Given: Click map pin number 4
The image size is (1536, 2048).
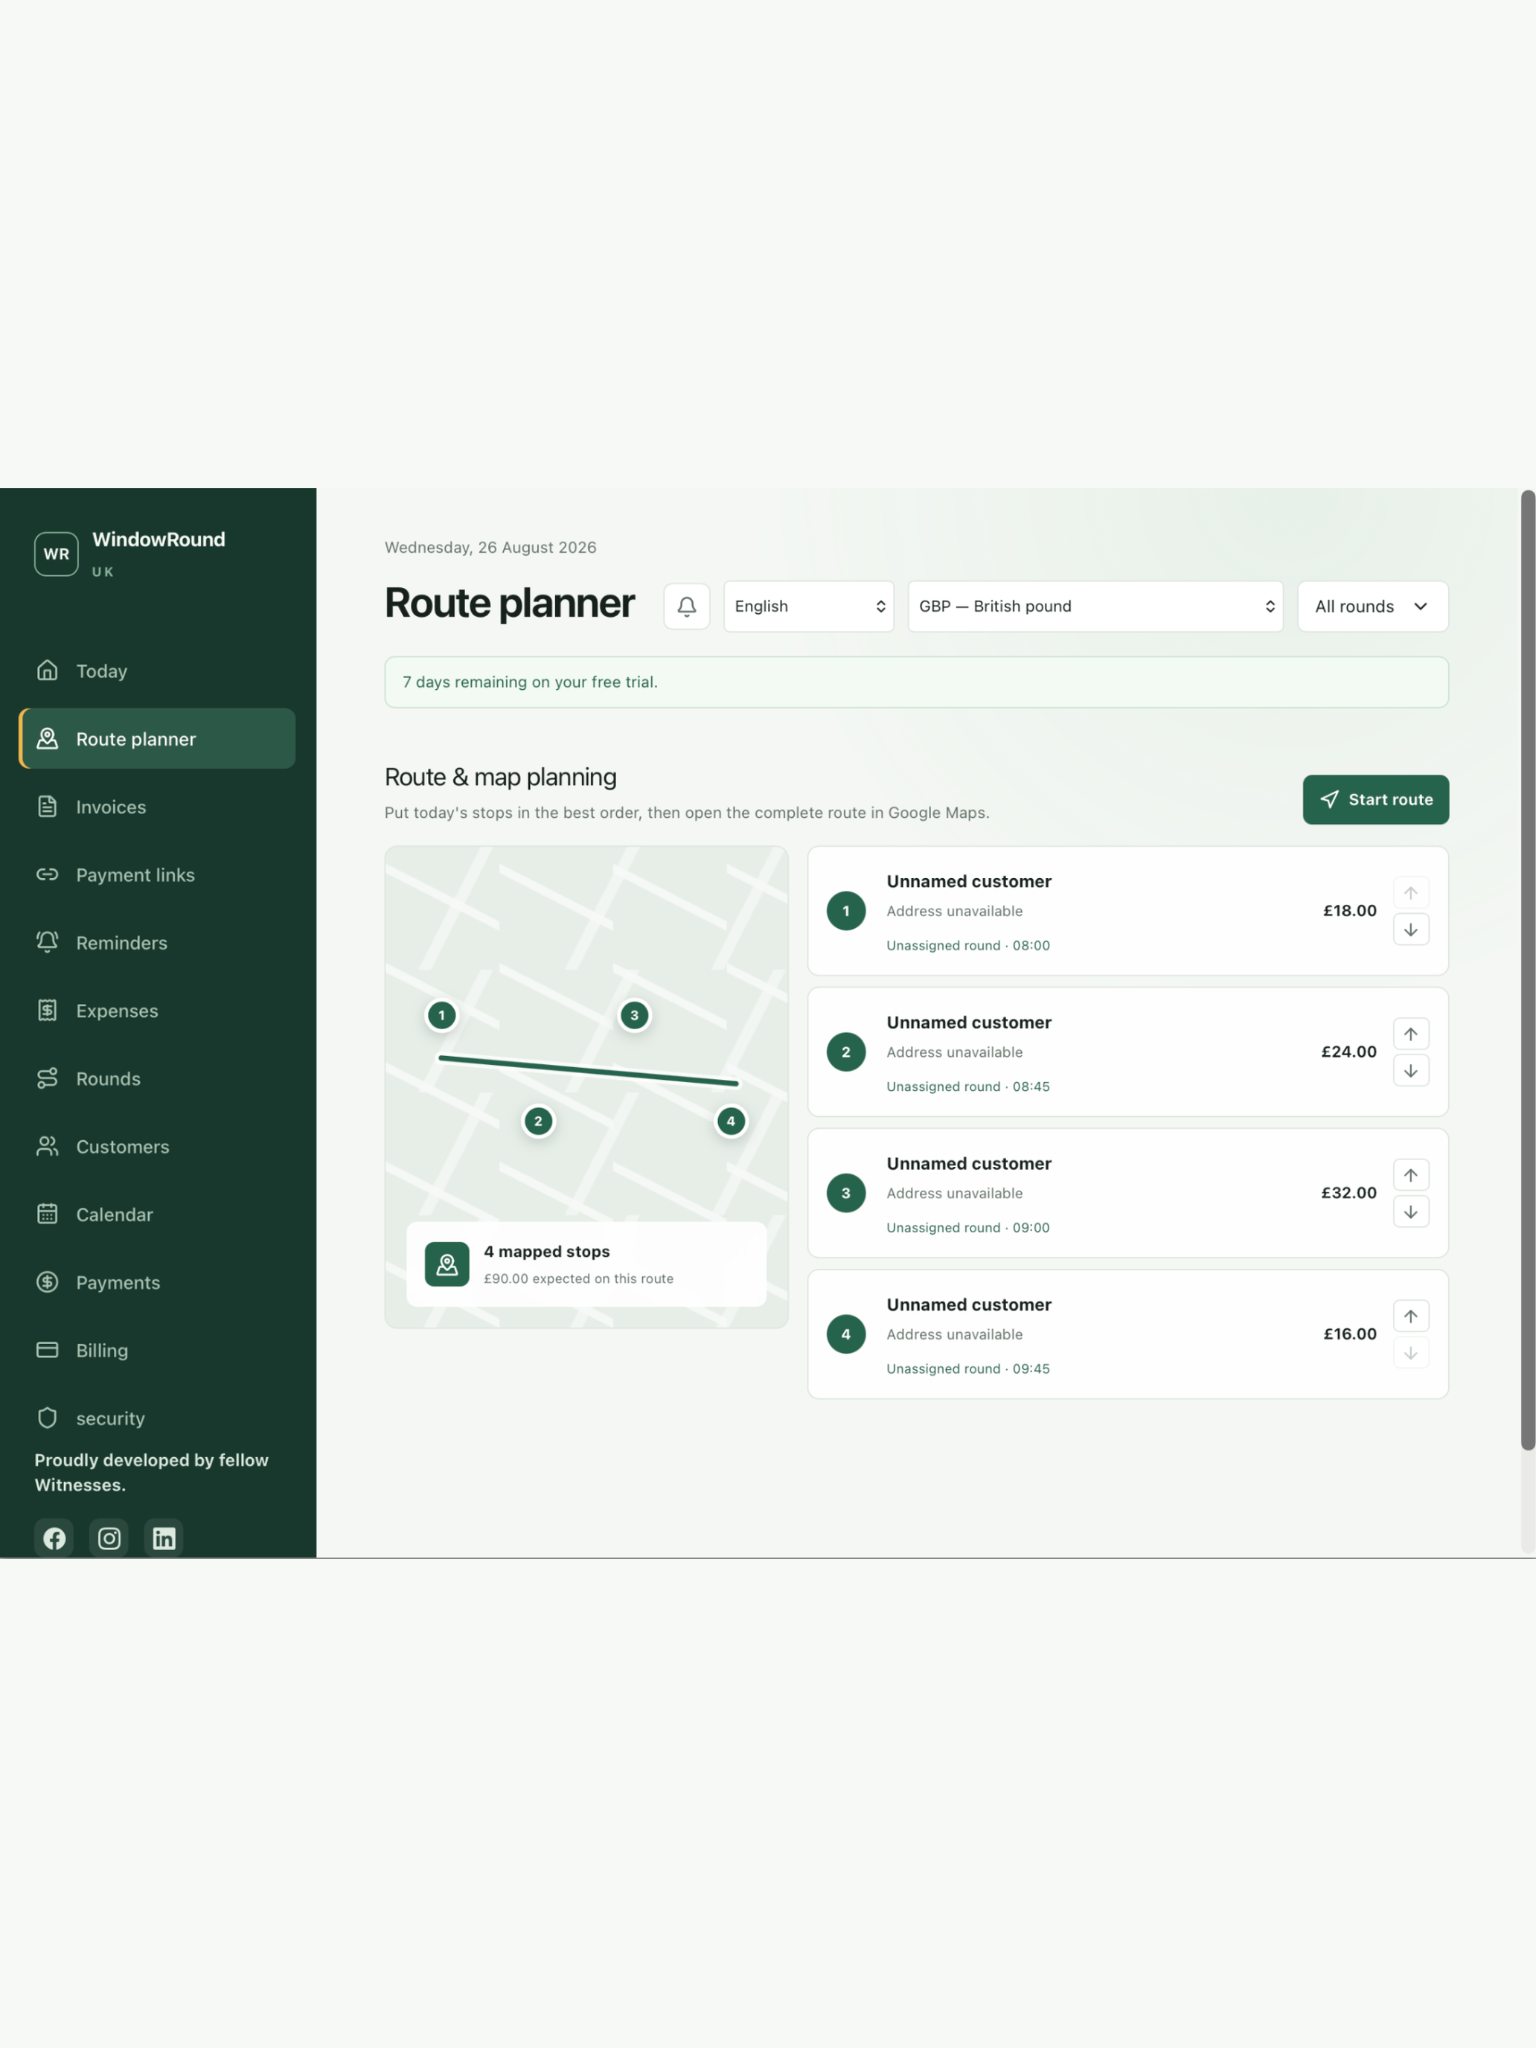Looking at the screenshot, I should [731, 1121].
